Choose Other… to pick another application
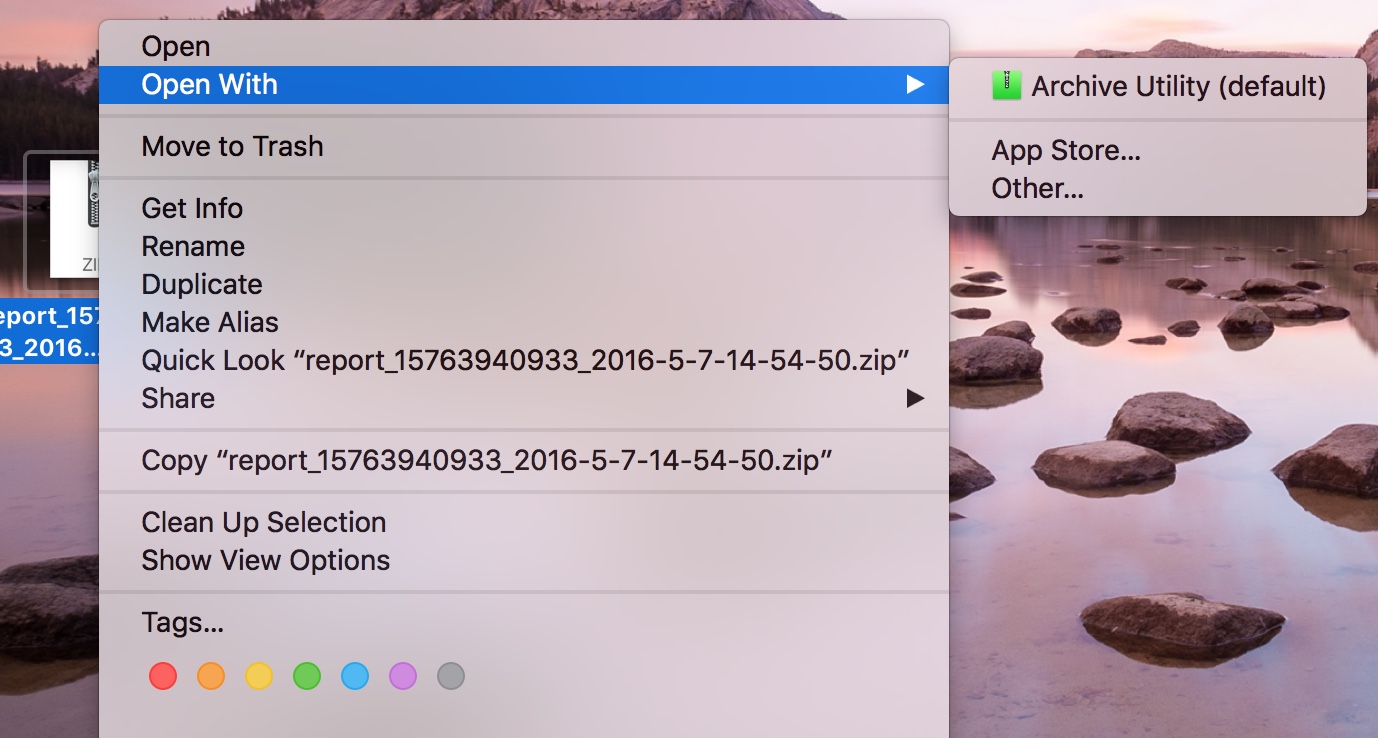The width and height of the screenshot is (1378, 738). pos(1037,189)
